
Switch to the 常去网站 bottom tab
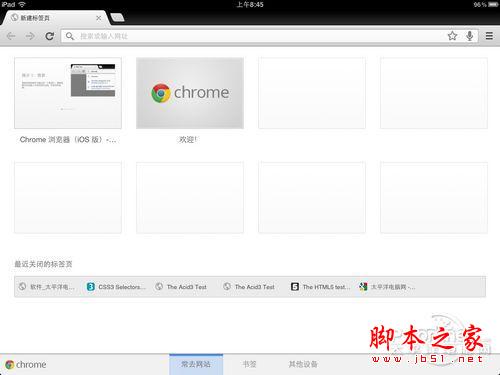[196, 364]
